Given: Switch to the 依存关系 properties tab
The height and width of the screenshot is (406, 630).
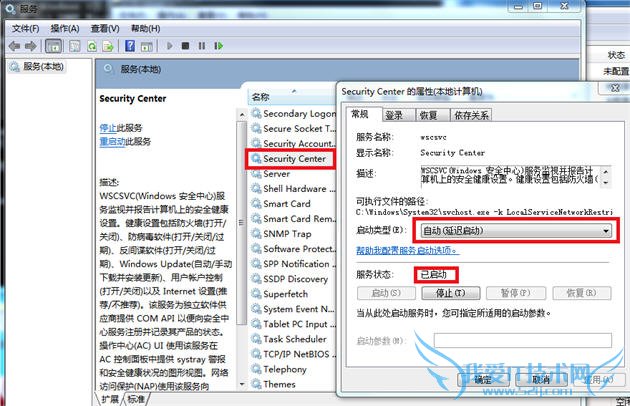Looking at the screenshot, I should [471, 115].
